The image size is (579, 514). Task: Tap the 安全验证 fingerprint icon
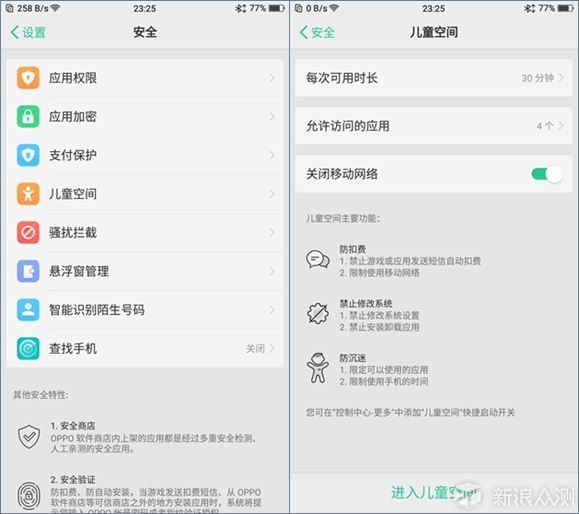point(29,495)
